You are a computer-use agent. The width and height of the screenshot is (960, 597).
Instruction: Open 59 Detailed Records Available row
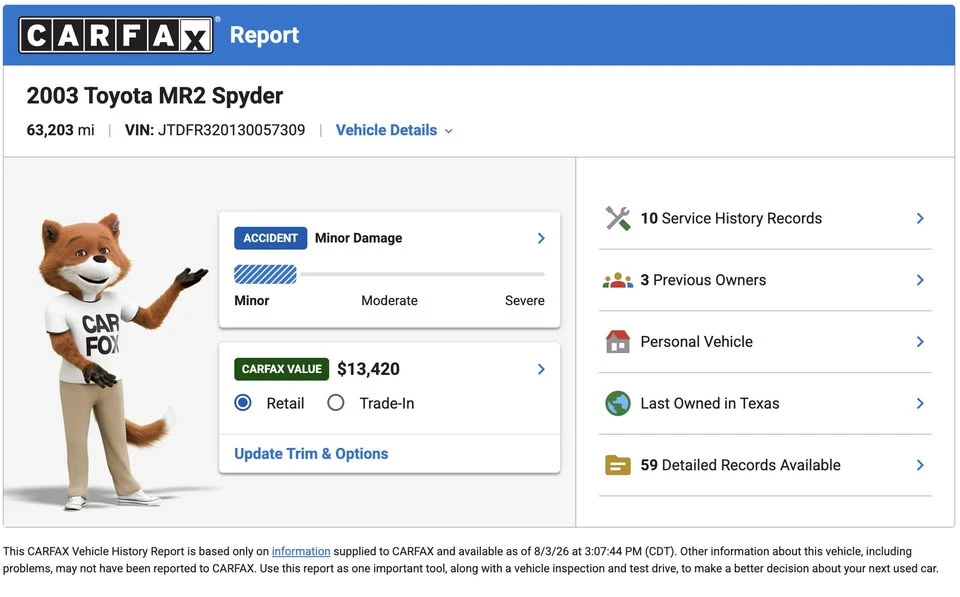(x=765, y=465)
